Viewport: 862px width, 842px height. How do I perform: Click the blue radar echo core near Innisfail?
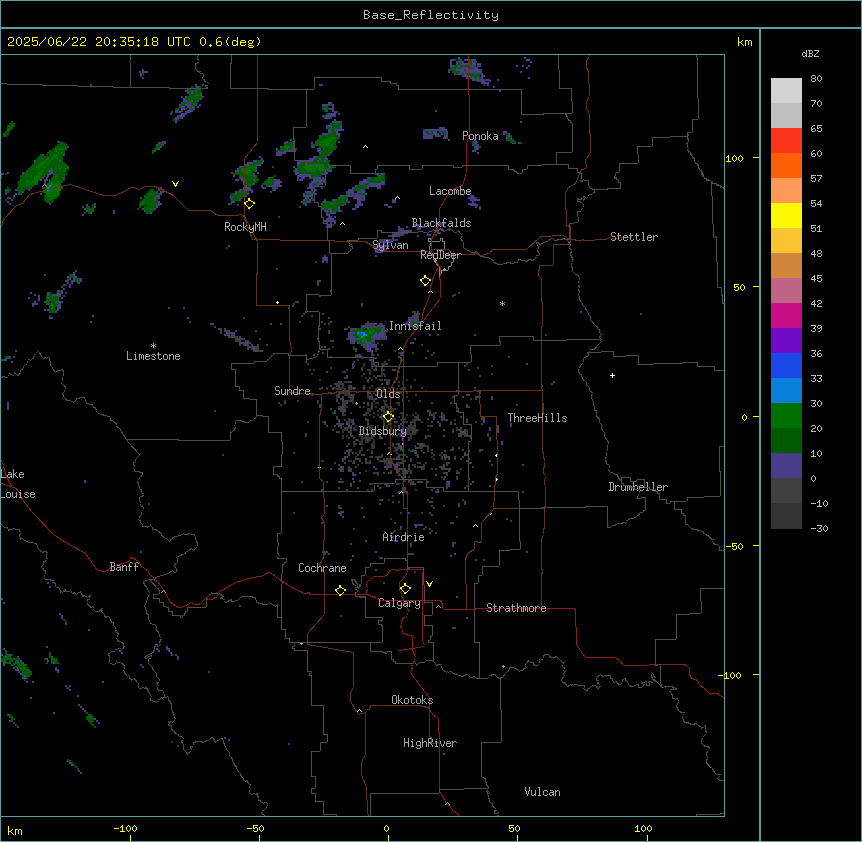pos(362,334)
